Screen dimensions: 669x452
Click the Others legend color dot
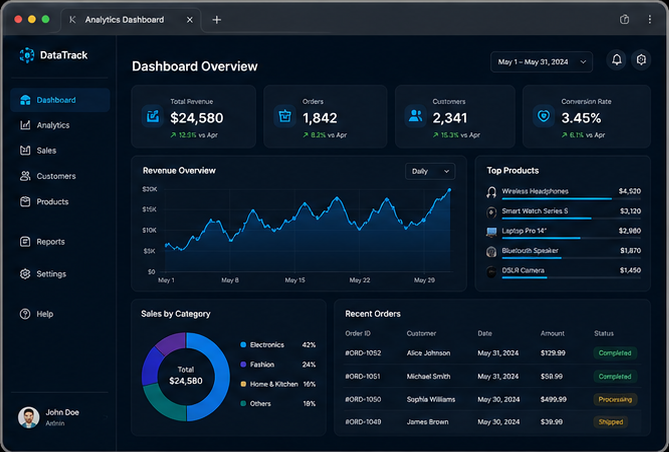pyautogui.click(x=243, y=403)
